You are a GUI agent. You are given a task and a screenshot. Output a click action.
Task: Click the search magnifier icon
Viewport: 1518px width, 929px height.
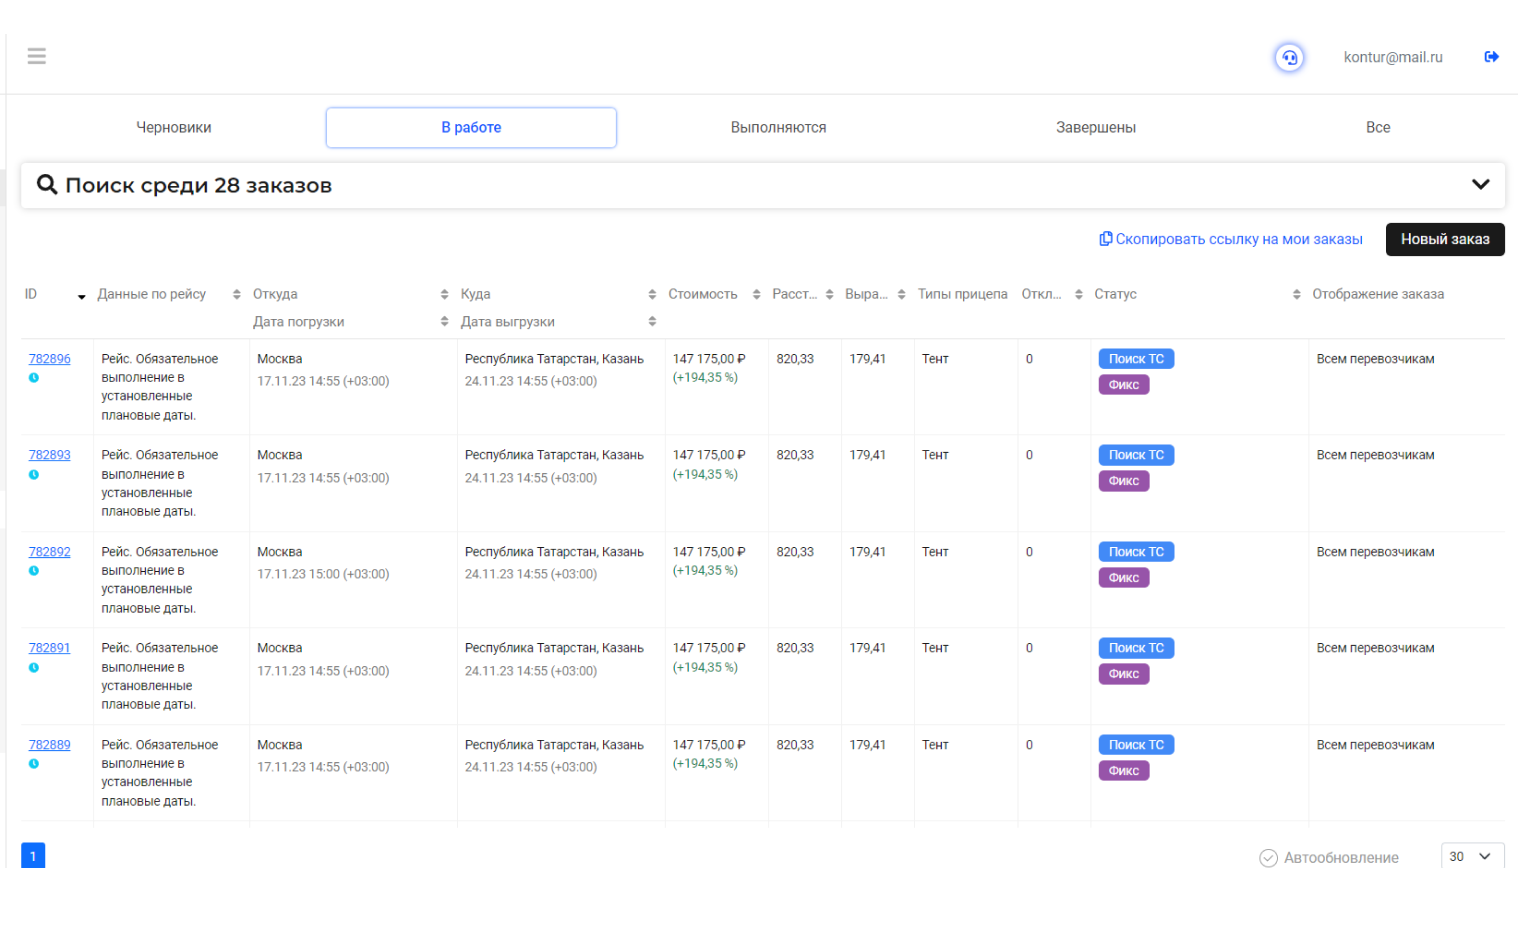(x=47, y=184)
